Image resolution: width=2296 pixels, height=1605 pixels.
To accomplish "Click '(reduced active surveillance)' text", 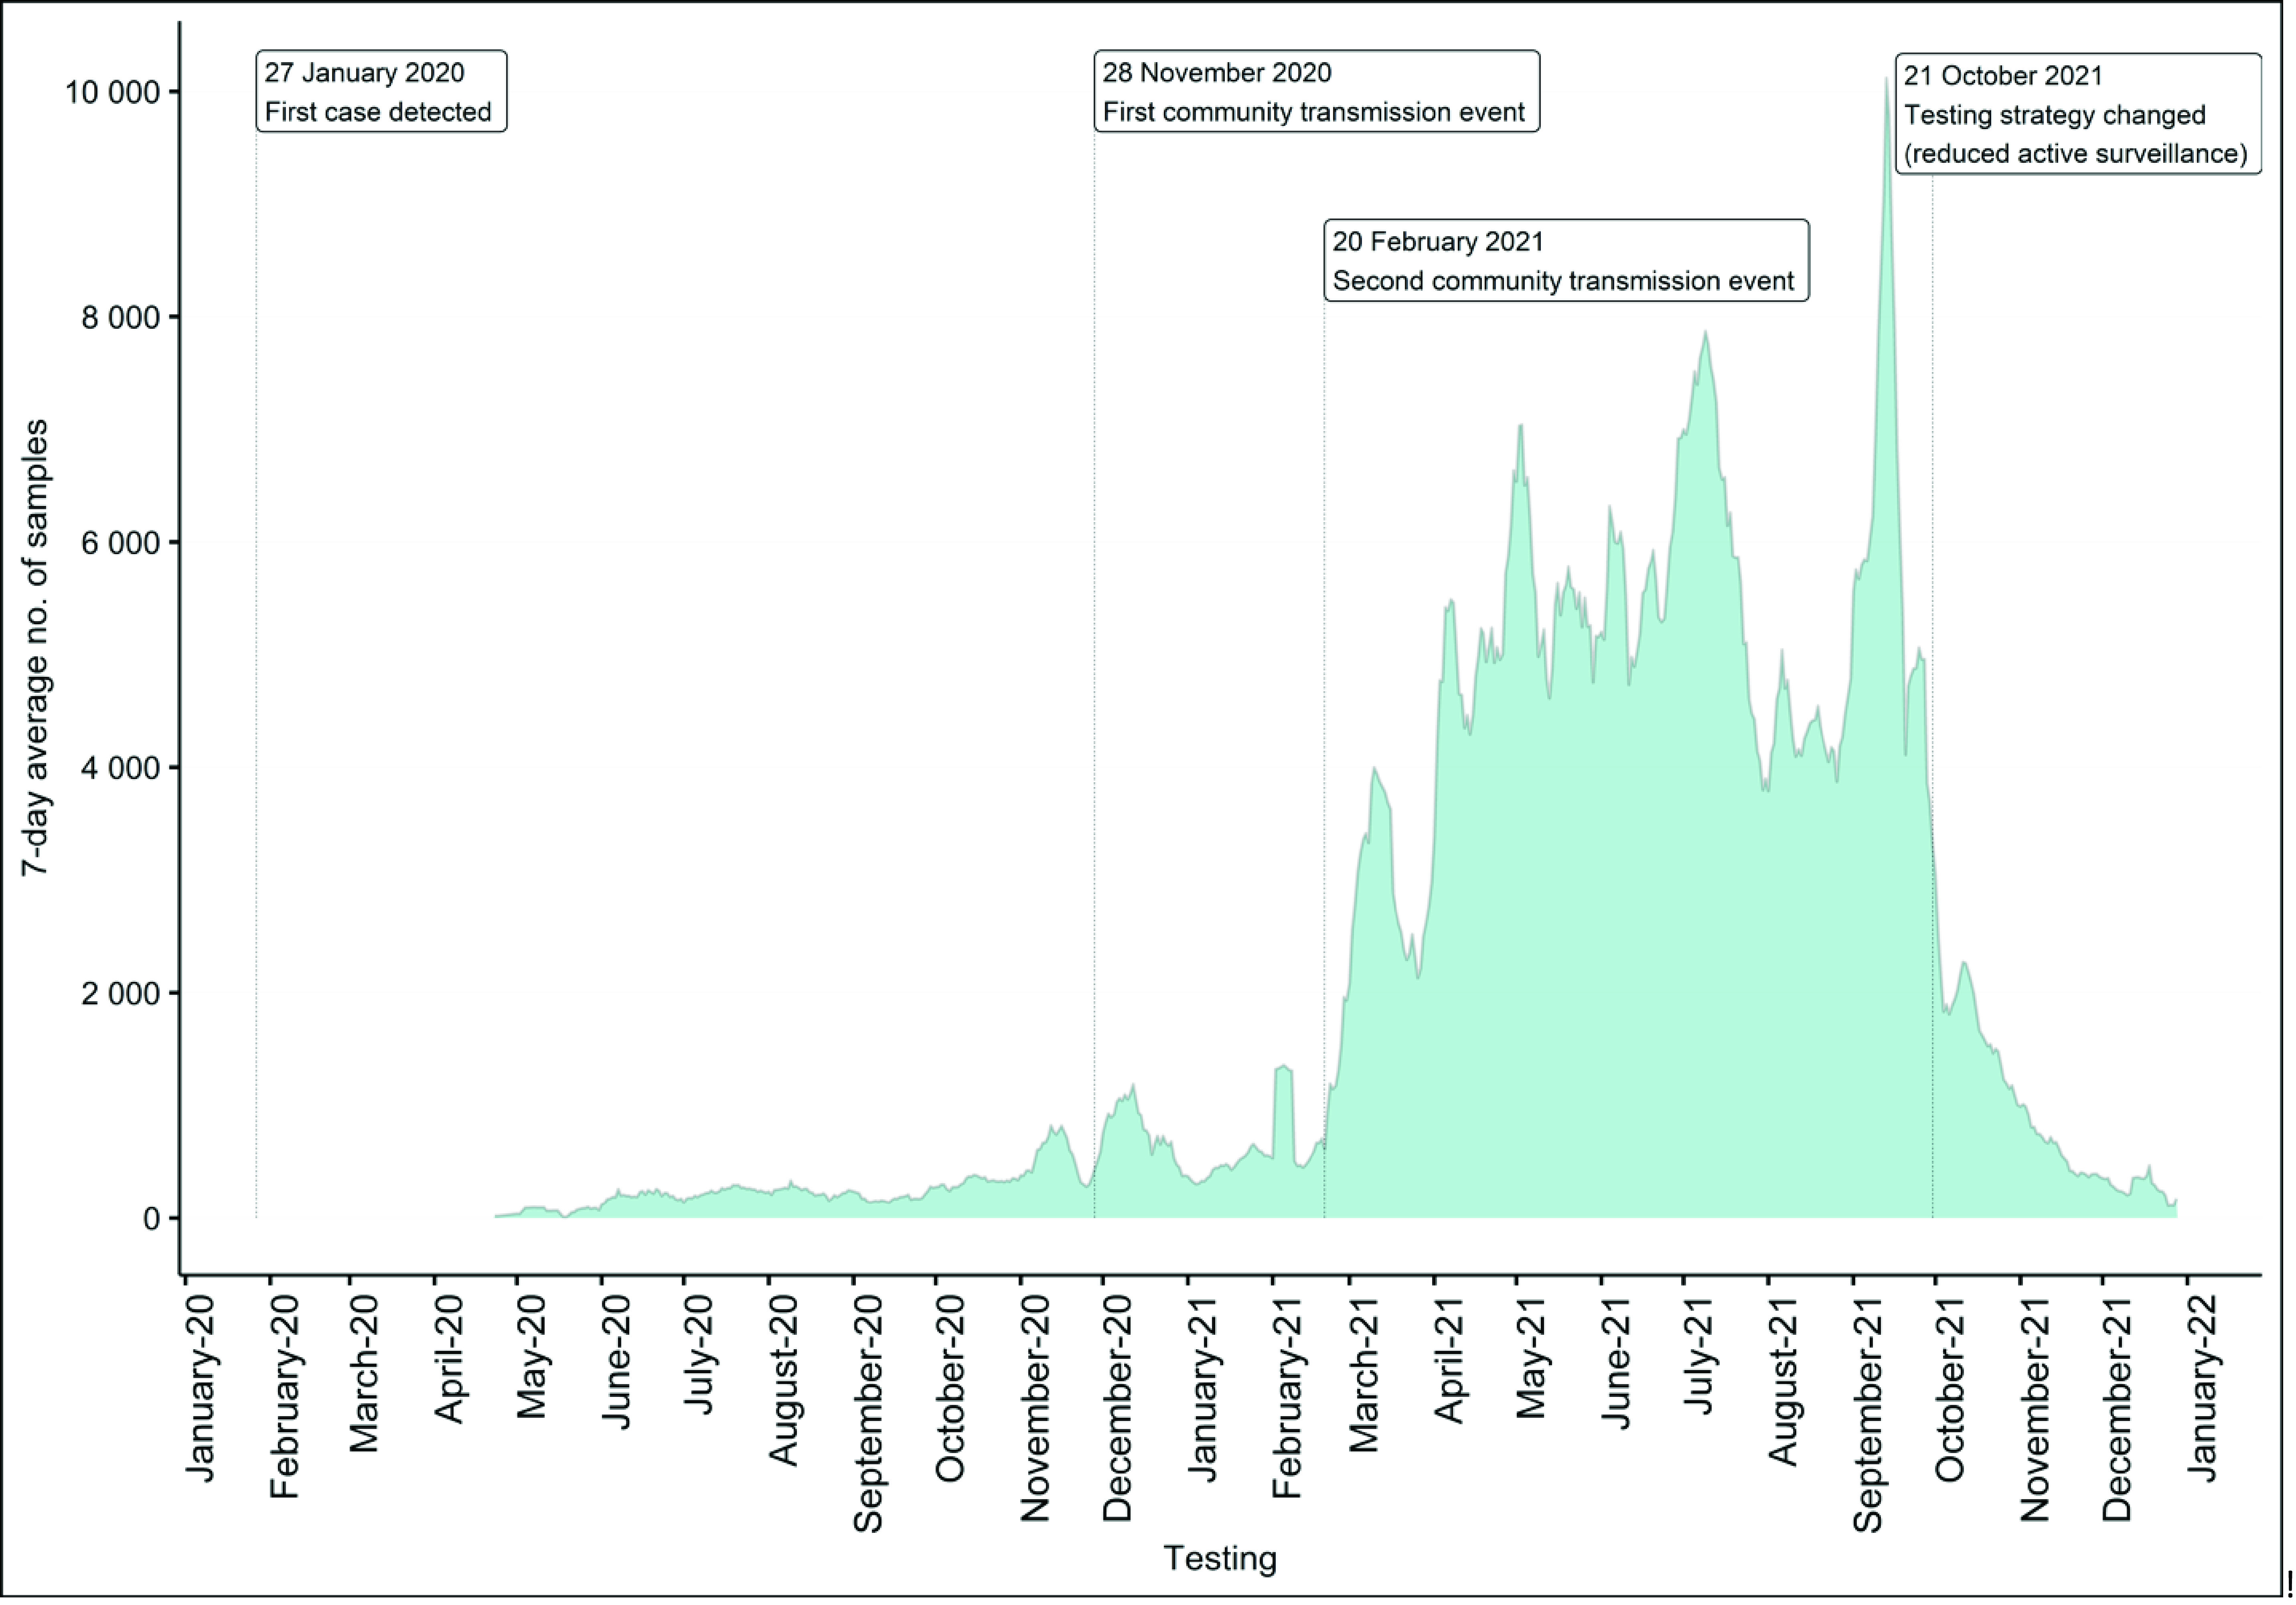I will [x=2076, y=154].
